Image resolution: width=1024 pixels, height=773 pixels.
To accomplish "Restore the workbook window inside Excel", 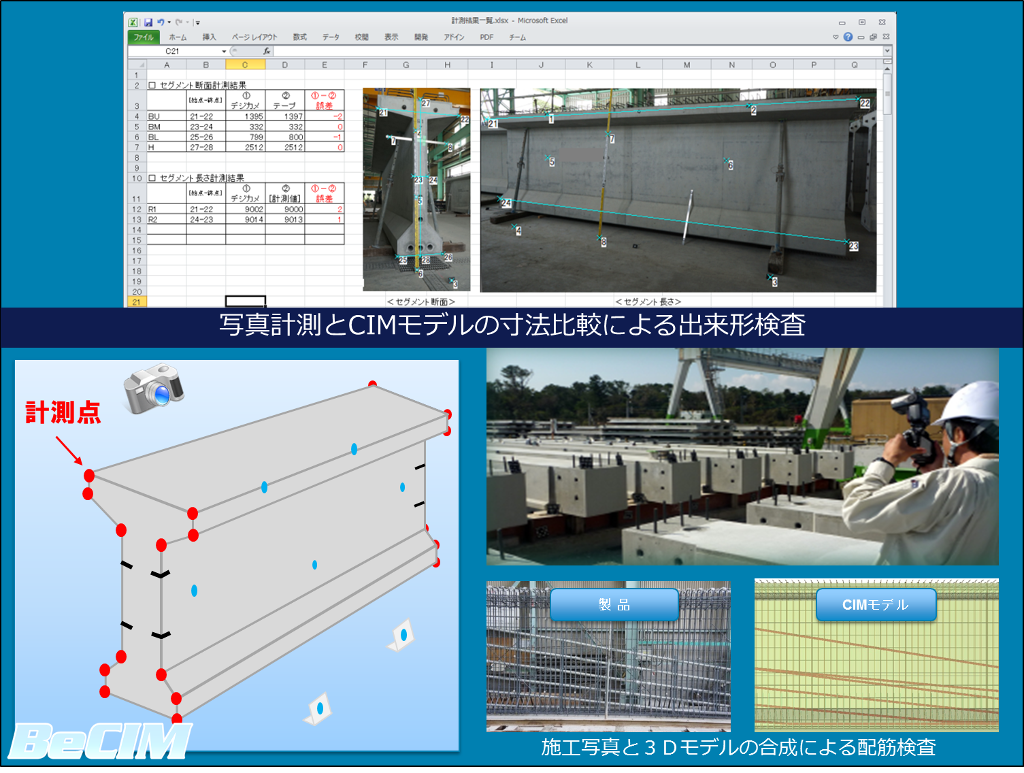I will coord(874,37).
